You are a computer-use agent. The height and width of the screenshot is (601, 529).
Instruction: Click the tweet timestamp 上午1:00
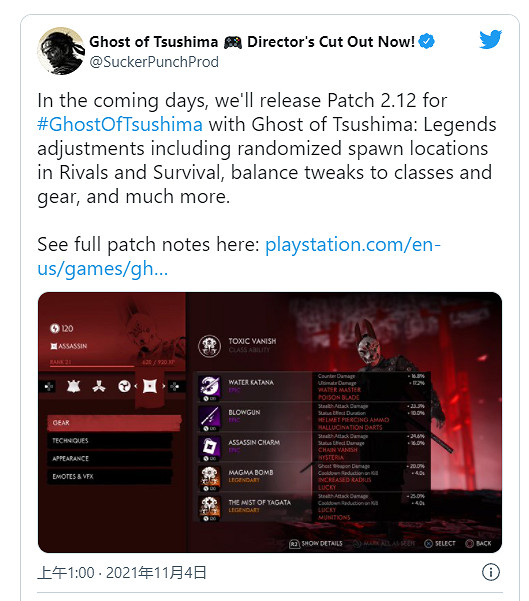pos(66,573)
